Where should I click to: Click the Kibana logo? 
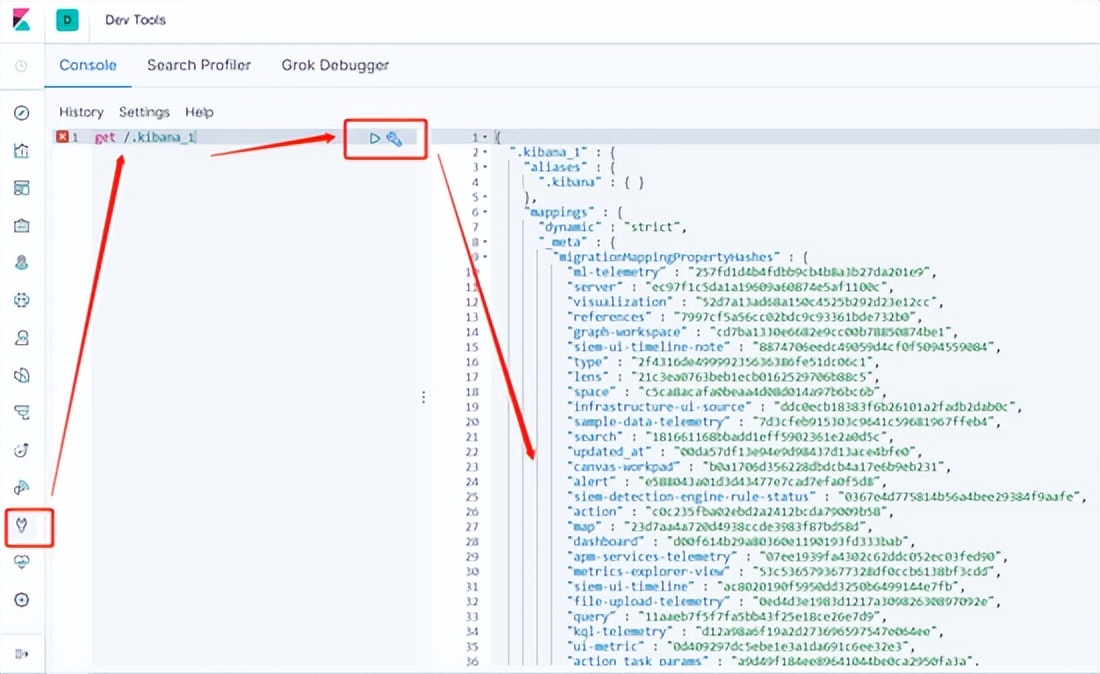(x=22, y=20)
